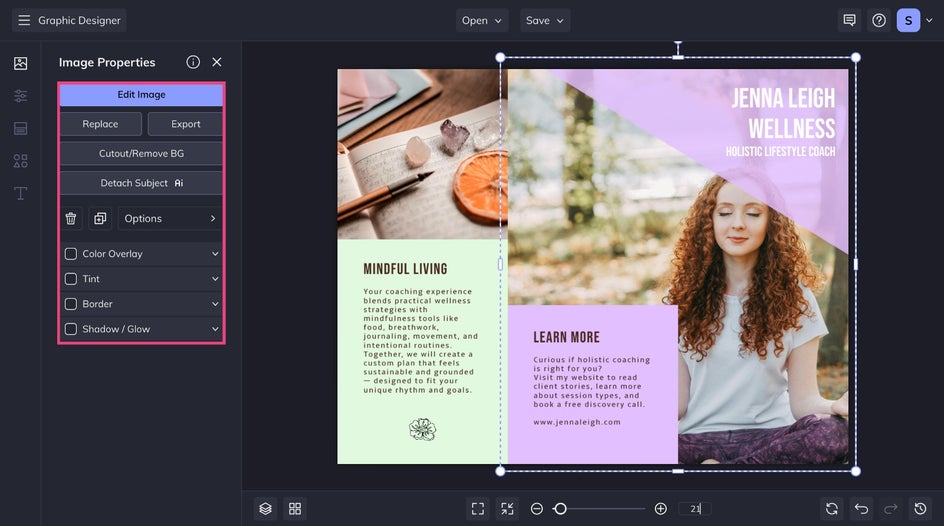This screenshot has width=944, height=526.
Task: Open the Image Manager sidebar icon
Action: 20,63
